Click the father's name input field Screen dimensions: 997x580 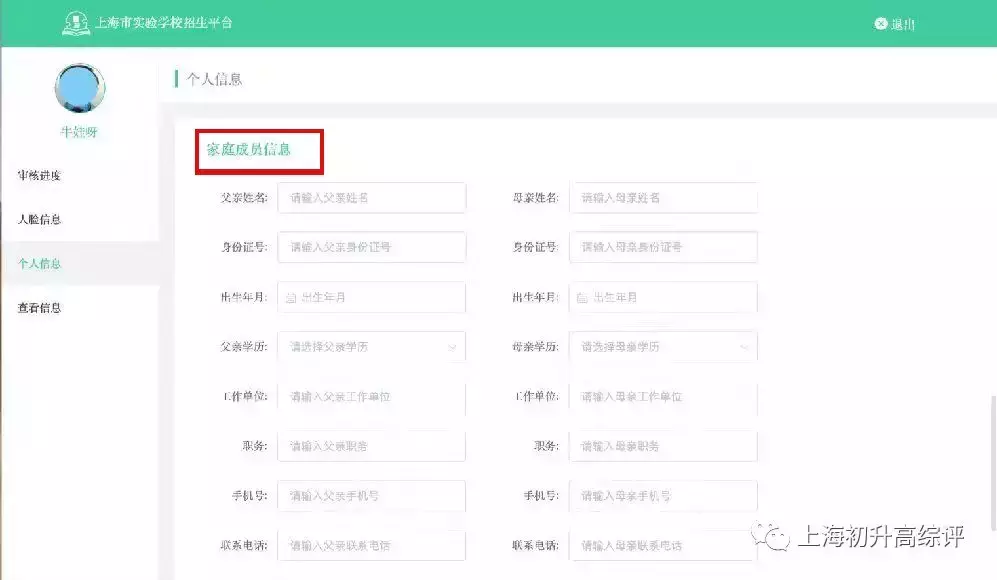(x=371, y=197)
